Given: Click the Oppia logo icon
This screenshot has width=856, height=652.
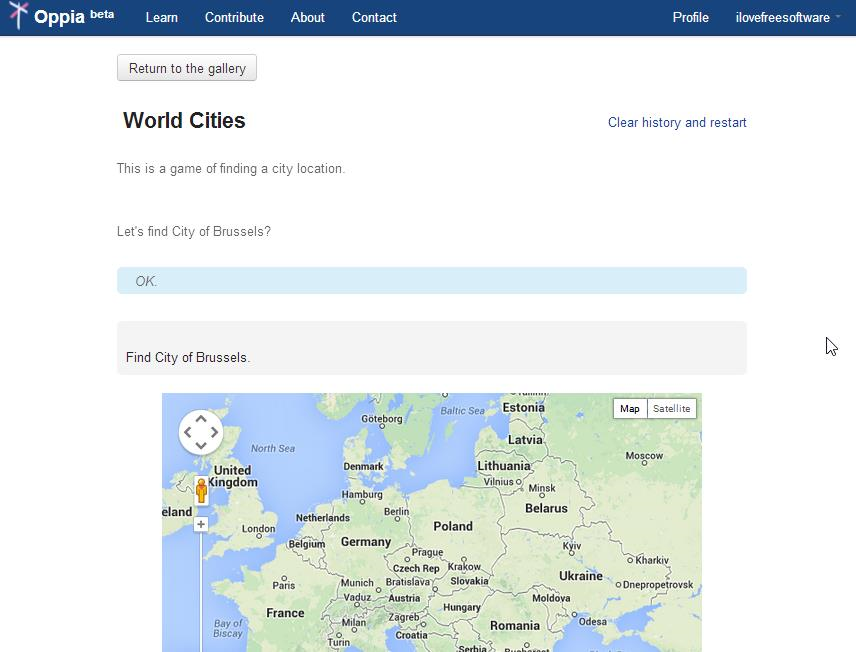Looking at the screenshot, I should pos(18,15).
